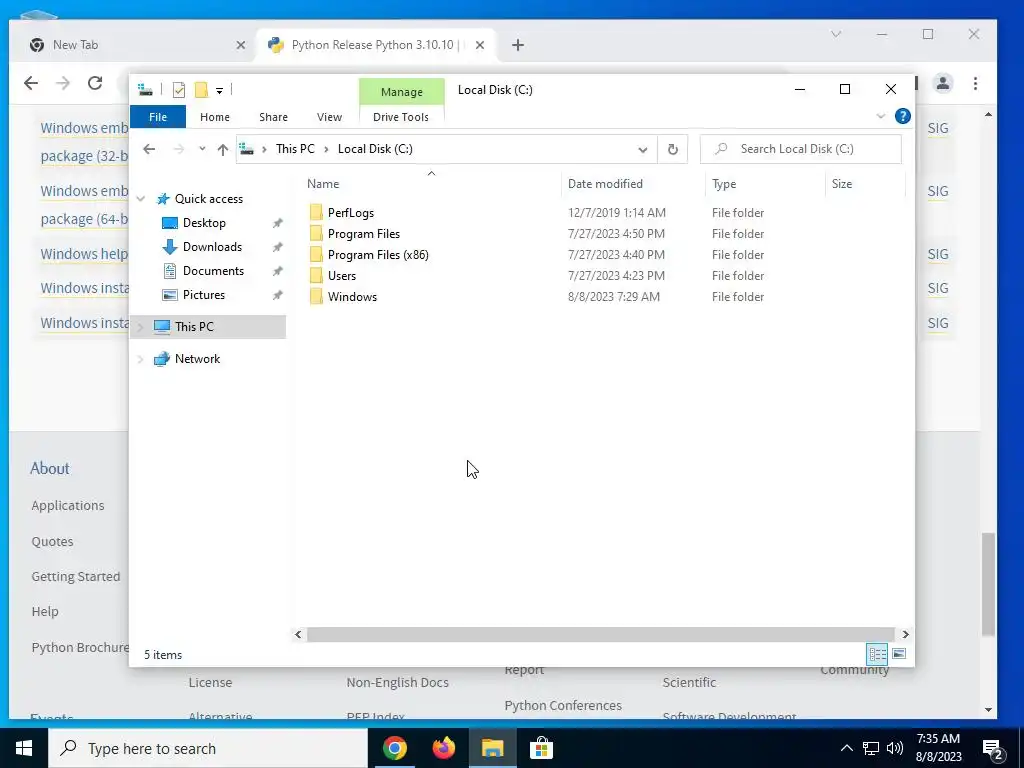Image resolution: width=1024 pixels, height=768 pixels.
Task: Click the forward arrow in File Explorer
Action: point(178,149)
